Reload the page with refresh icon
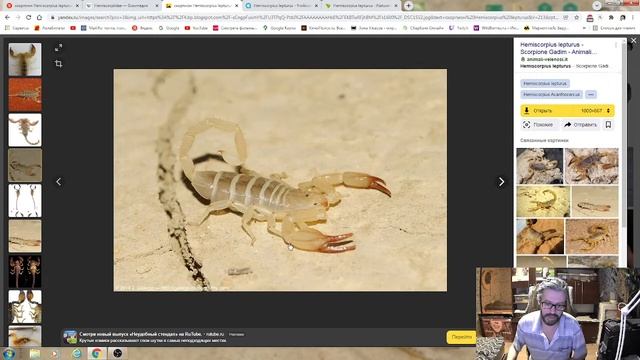Screen dimensions: 640x360 point(29,18)
